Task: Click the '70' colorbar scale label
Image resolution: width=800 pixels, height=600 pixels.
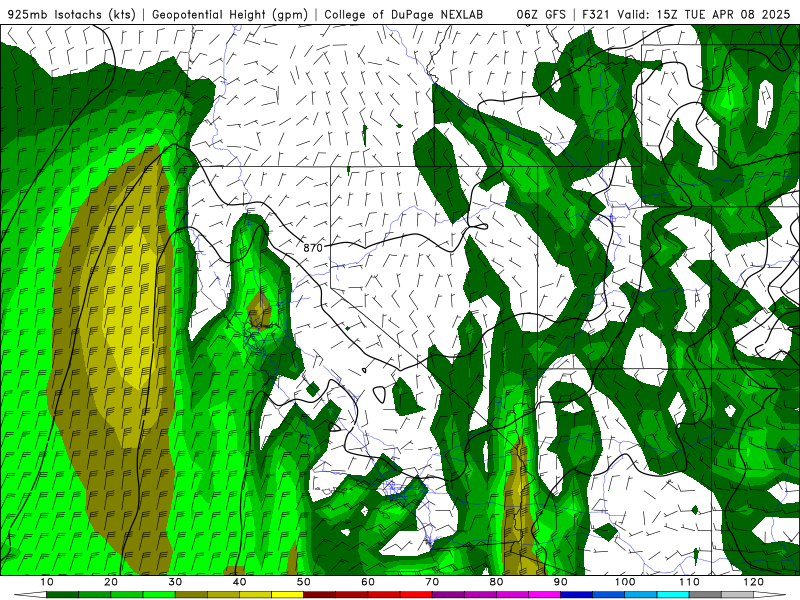Action: coord(432,582)
